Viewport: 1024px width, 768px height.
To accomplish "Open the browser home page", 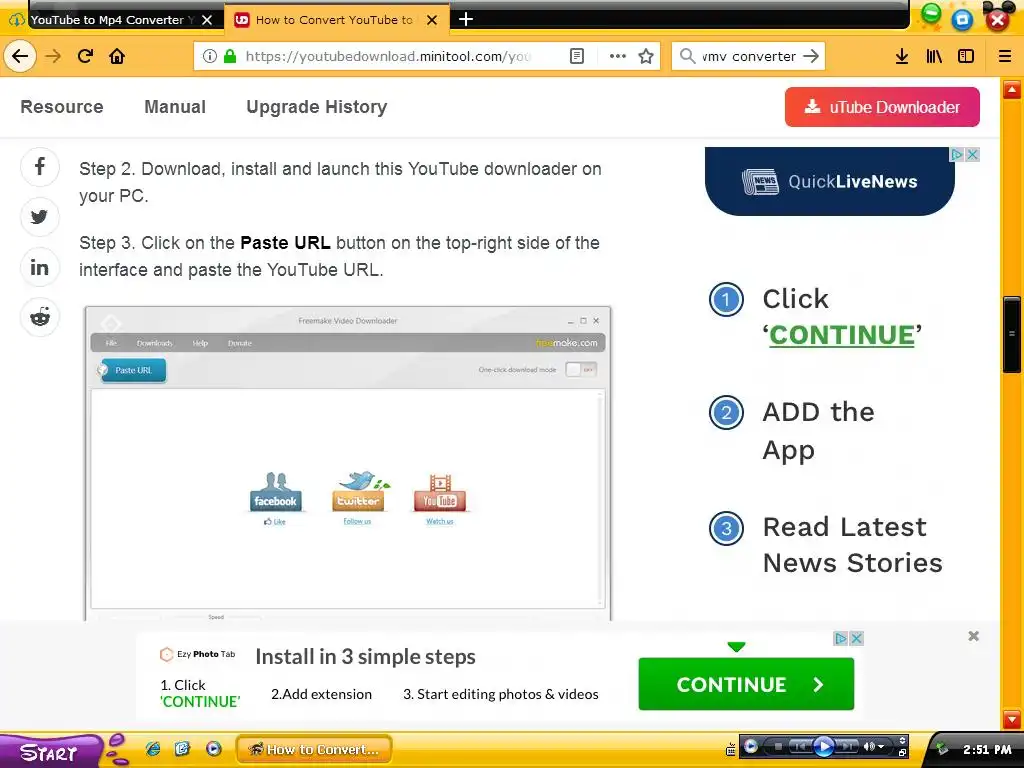I will tap(118, 56).
